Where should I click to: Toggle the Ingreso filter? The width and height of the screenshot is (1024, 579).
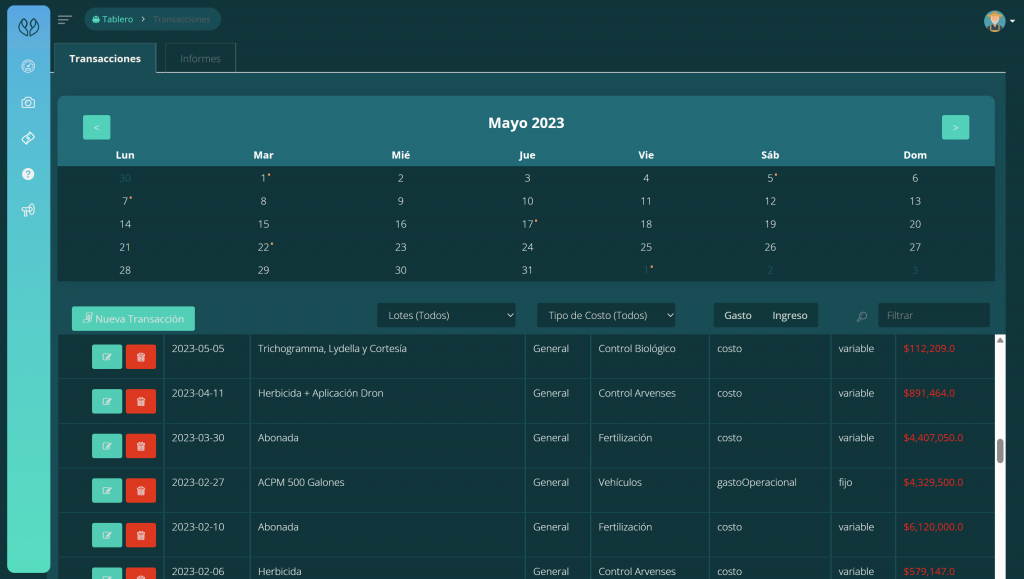(791, 314)
